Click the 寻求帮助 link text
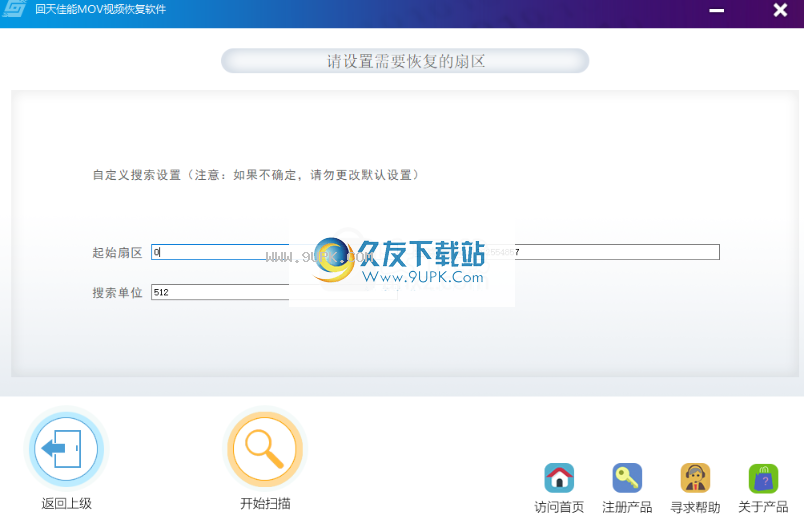 (x=695, y=507)
